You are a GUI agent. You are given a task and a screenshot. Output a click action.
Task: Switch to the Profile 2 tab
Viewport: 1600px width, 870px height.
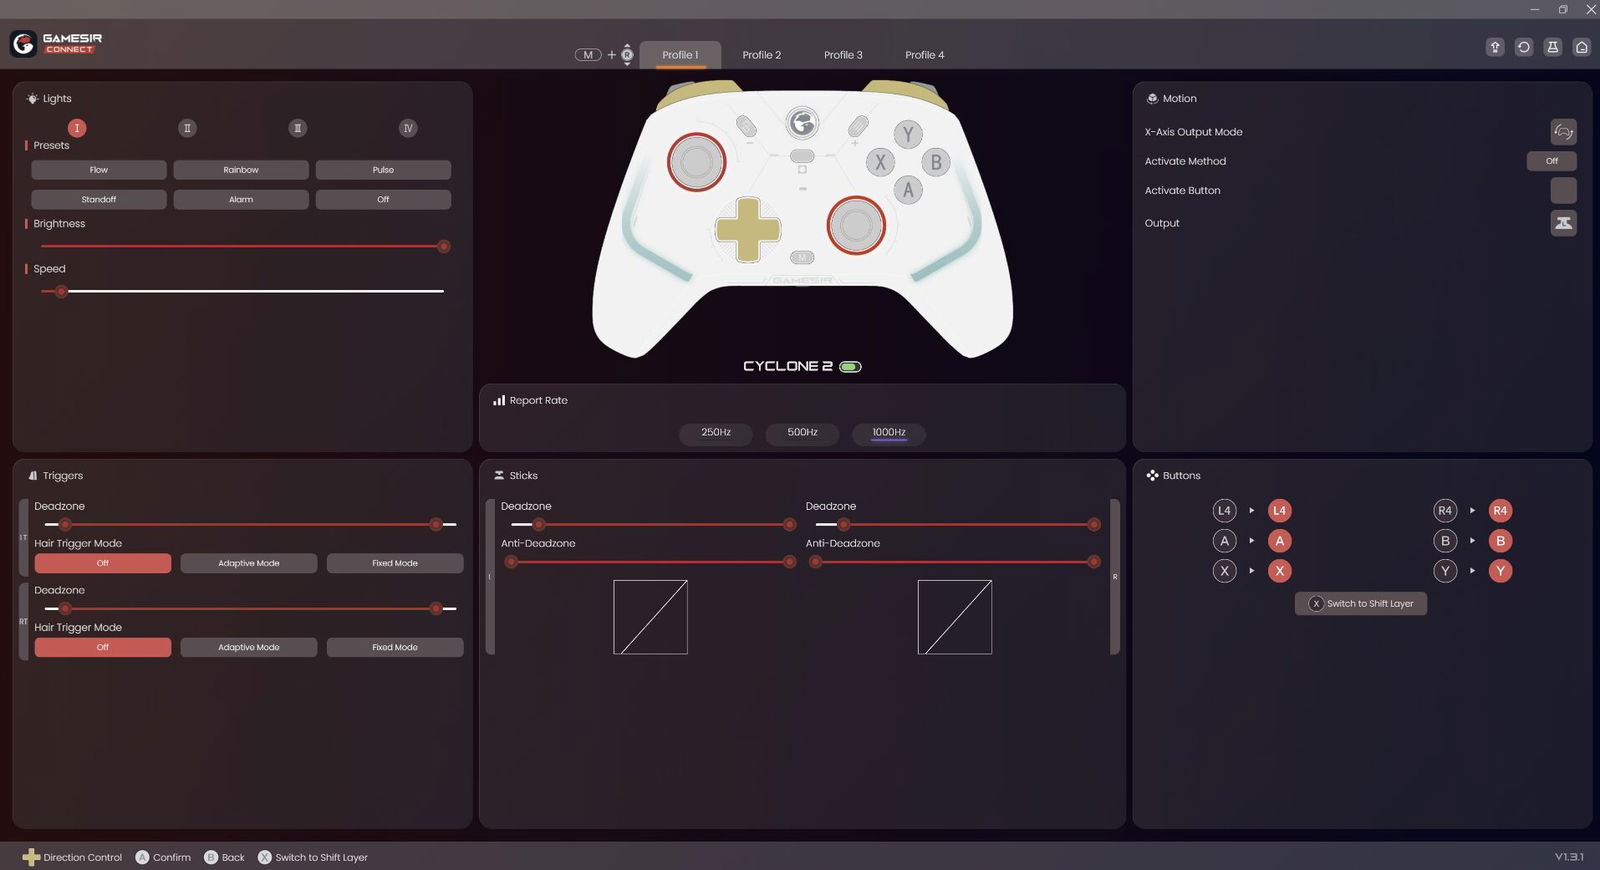click(x=762, y=55)
